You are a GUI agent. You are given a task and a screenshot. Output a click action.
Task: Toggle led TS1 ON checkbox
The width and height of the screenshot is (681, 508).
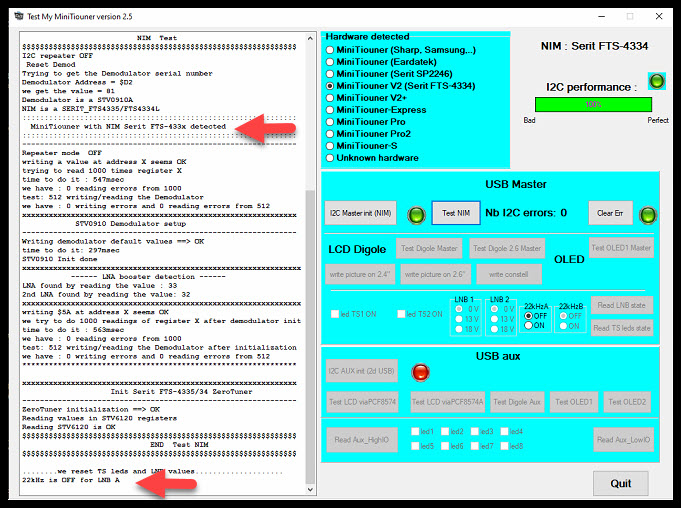pos(335,314)
